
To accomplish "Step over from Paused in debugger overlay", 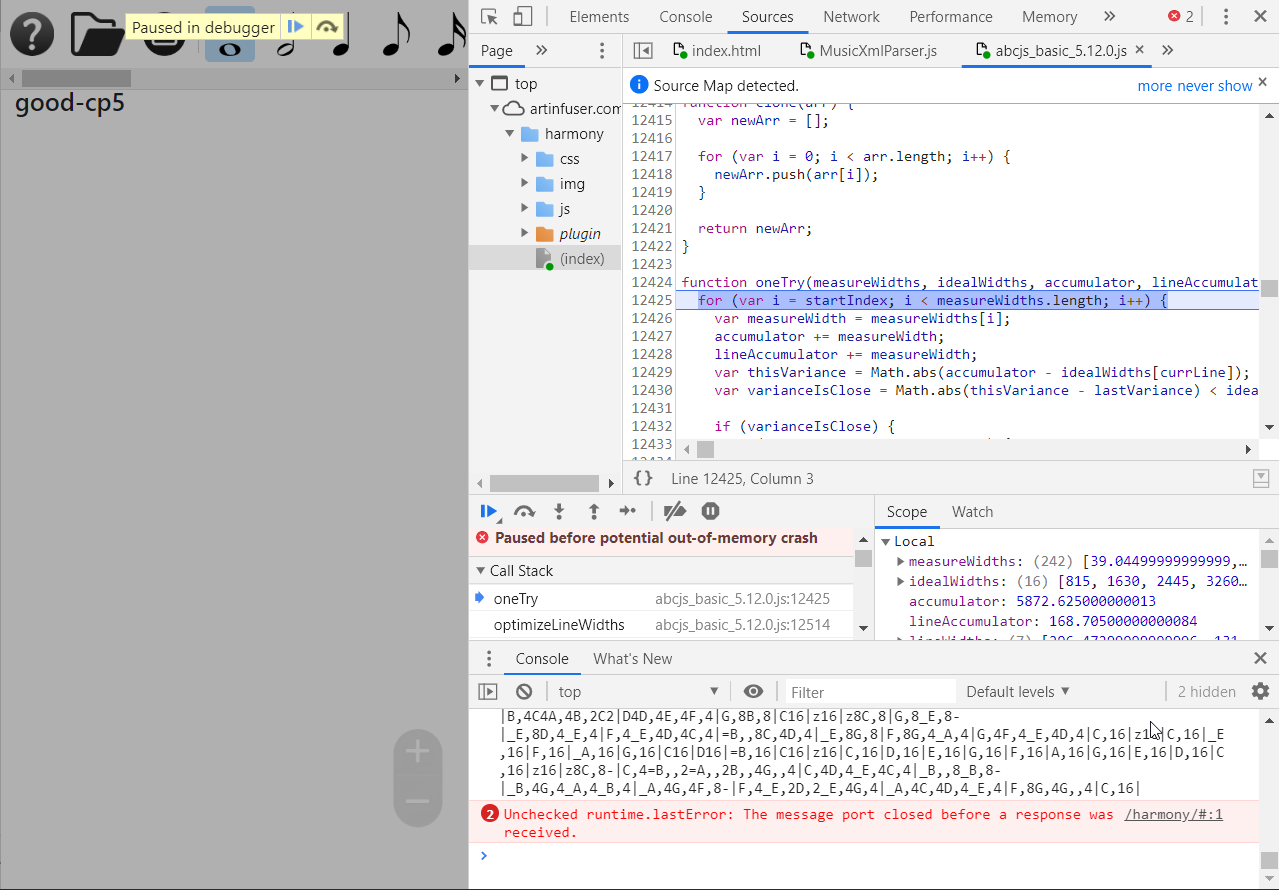I will coord(326,27).
